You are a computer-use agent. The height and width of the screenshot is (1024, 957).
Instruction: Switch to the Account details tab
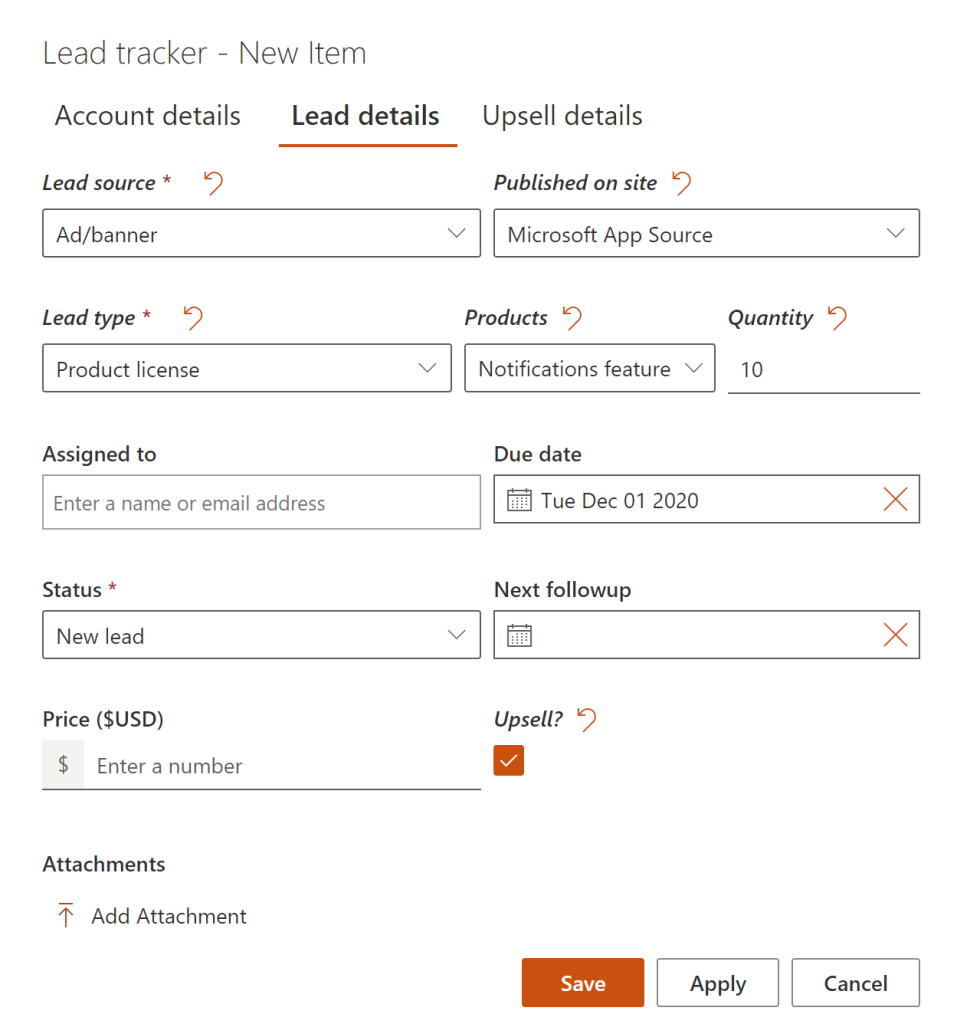(148, 116)
